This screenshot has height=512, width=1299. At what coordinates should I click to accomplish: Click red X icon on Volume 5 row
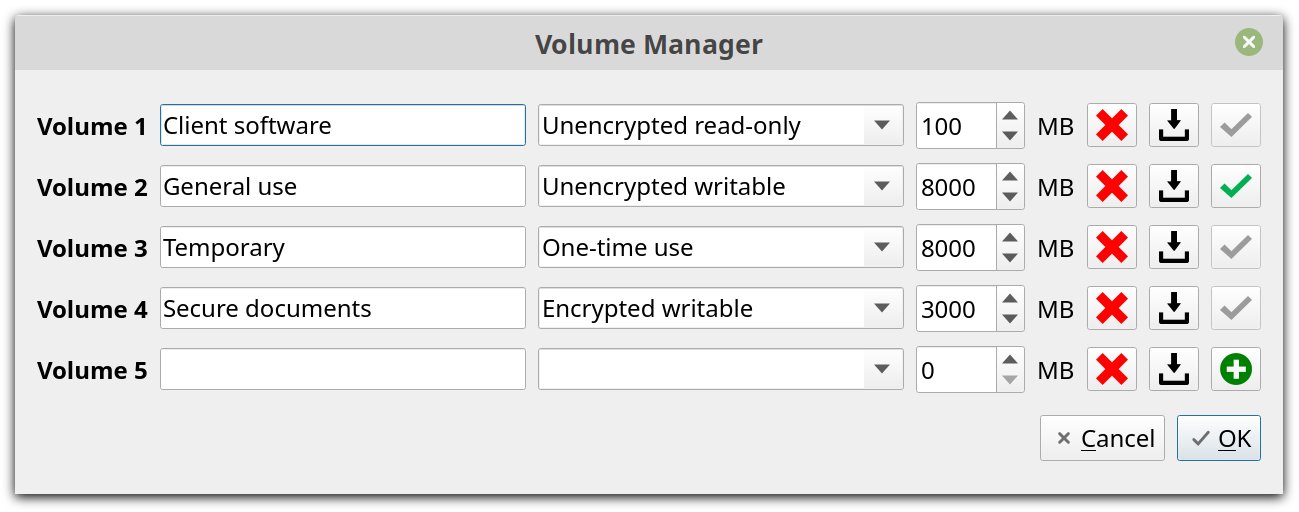[1112, 370]
